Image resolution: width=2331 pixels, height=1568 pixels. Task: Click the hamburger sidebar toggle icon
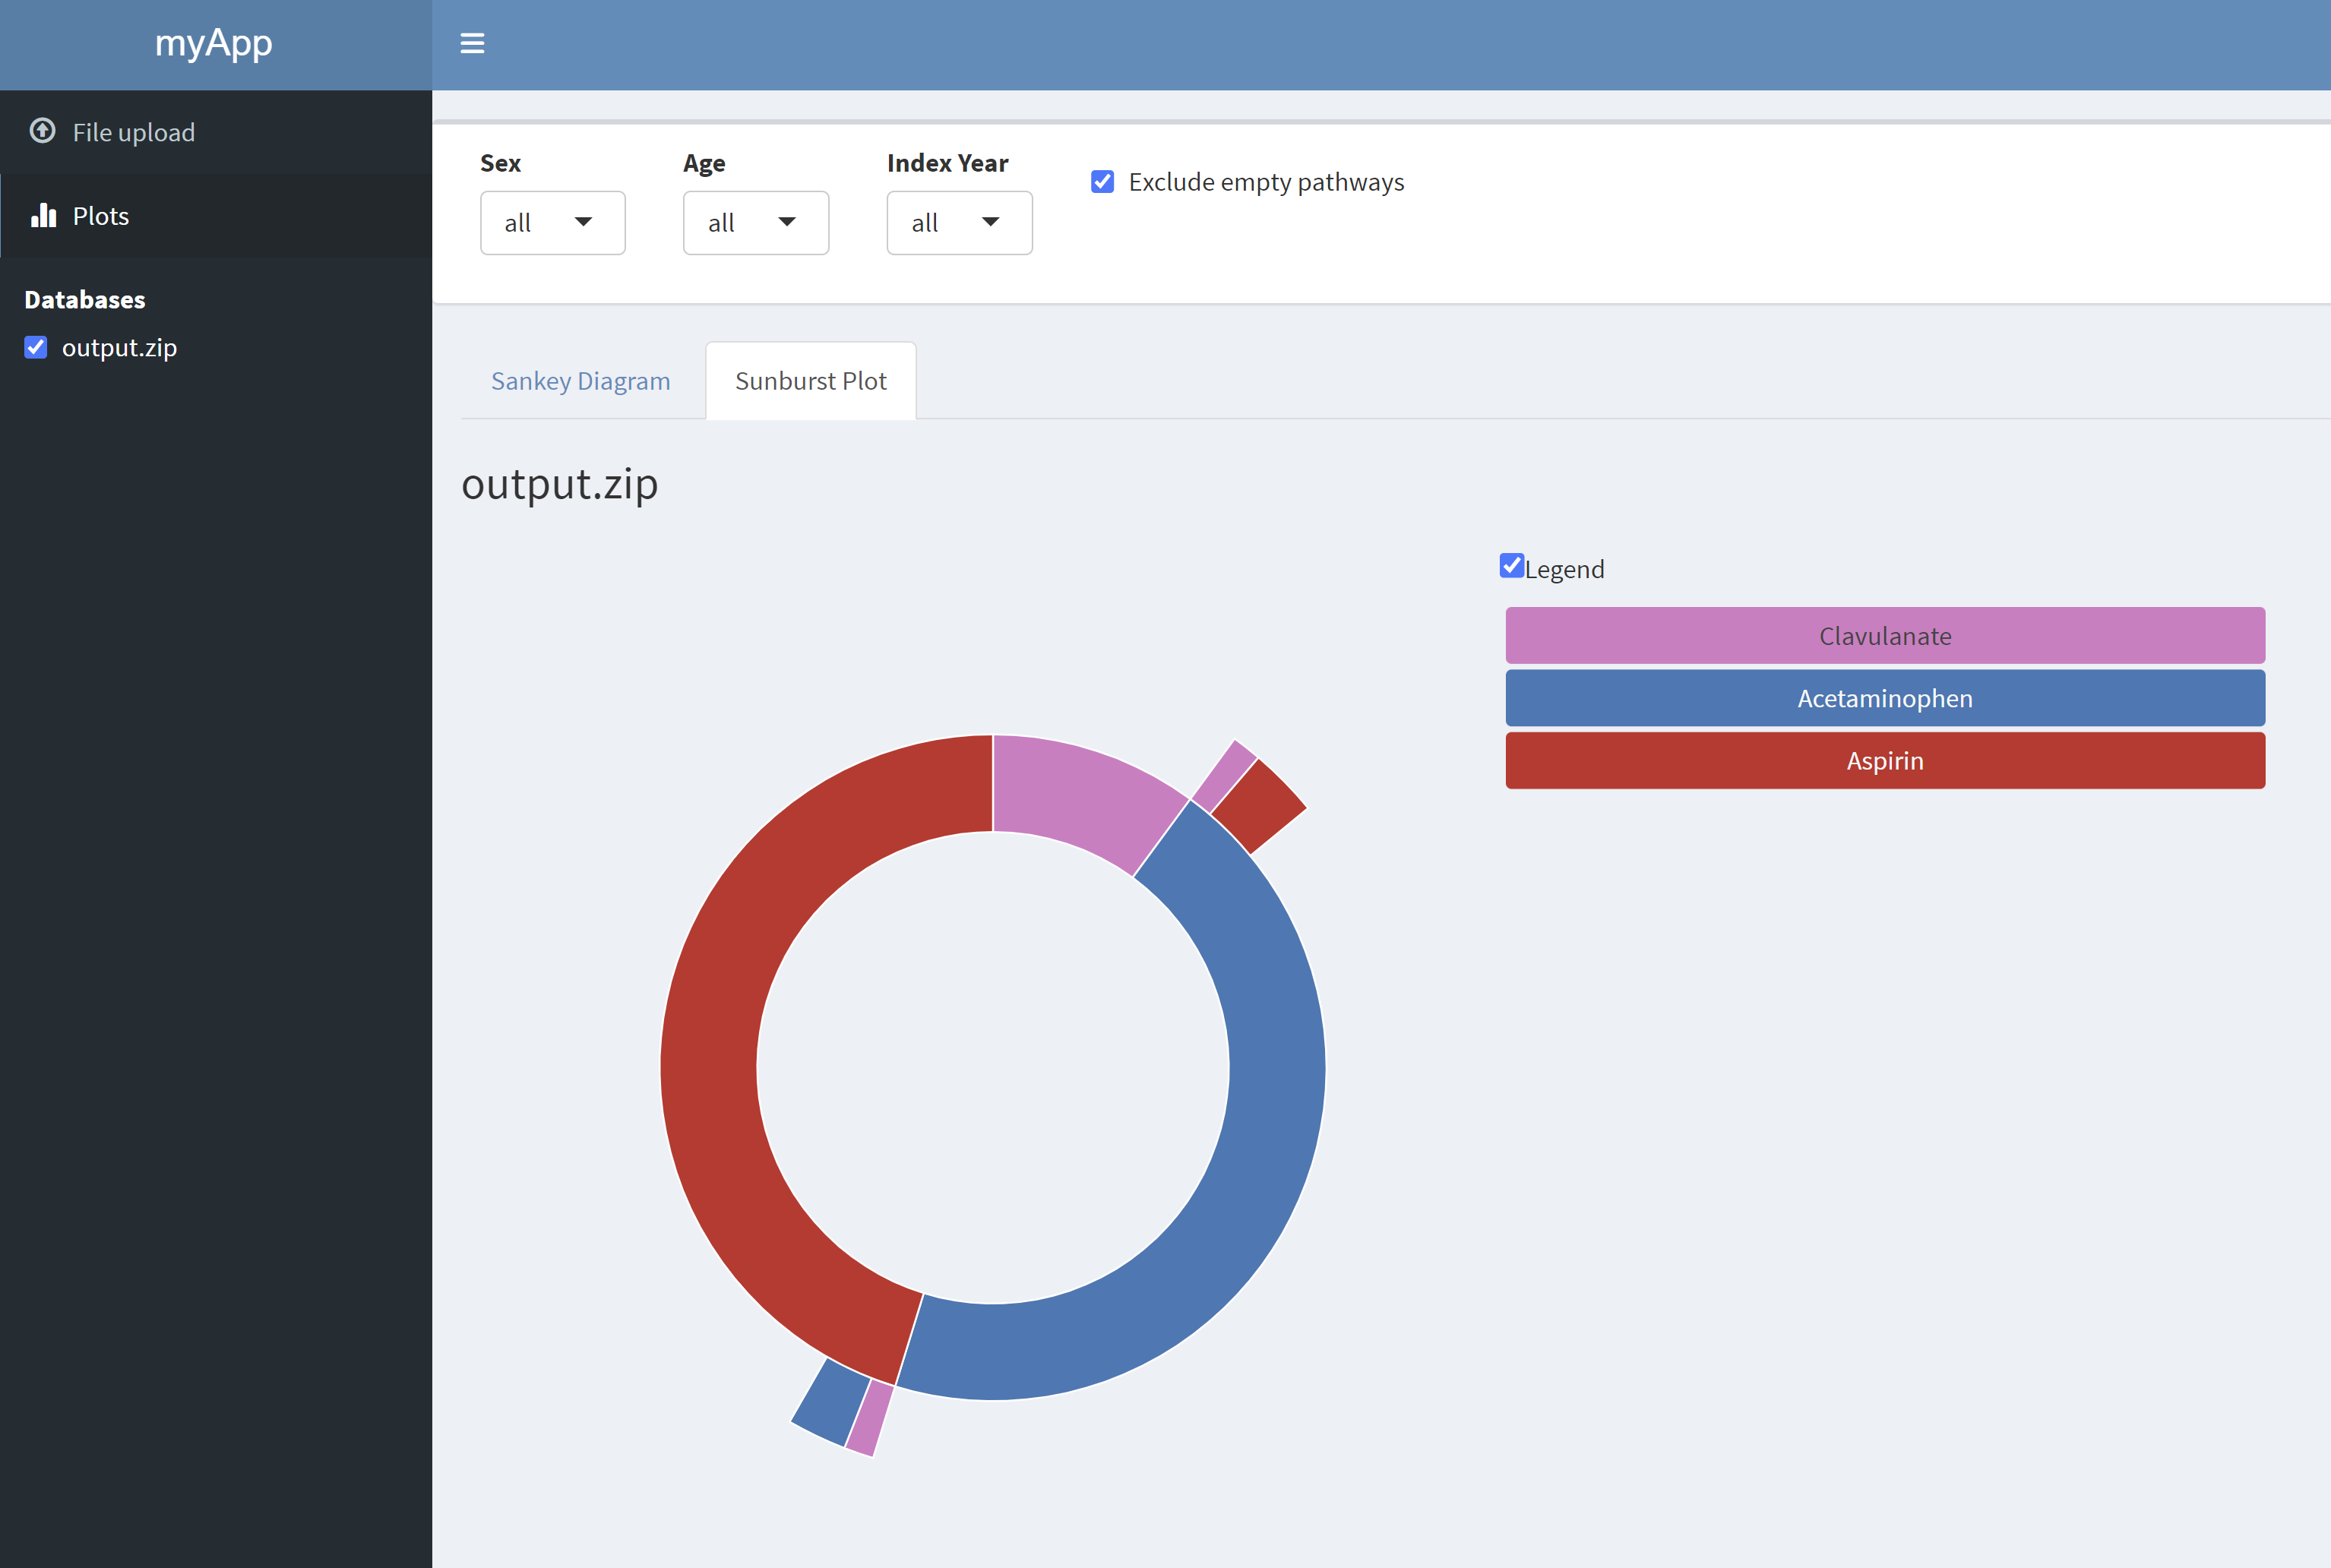pyautogui.click(x=472, y=43)
